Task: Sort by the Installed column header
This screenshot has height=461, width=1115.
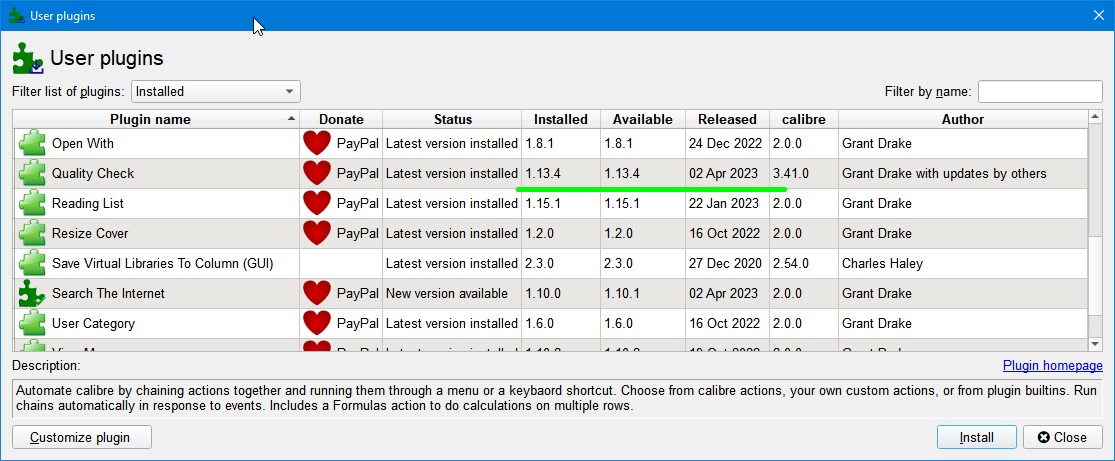Action: pyautogui.click(x=561, y=120)
